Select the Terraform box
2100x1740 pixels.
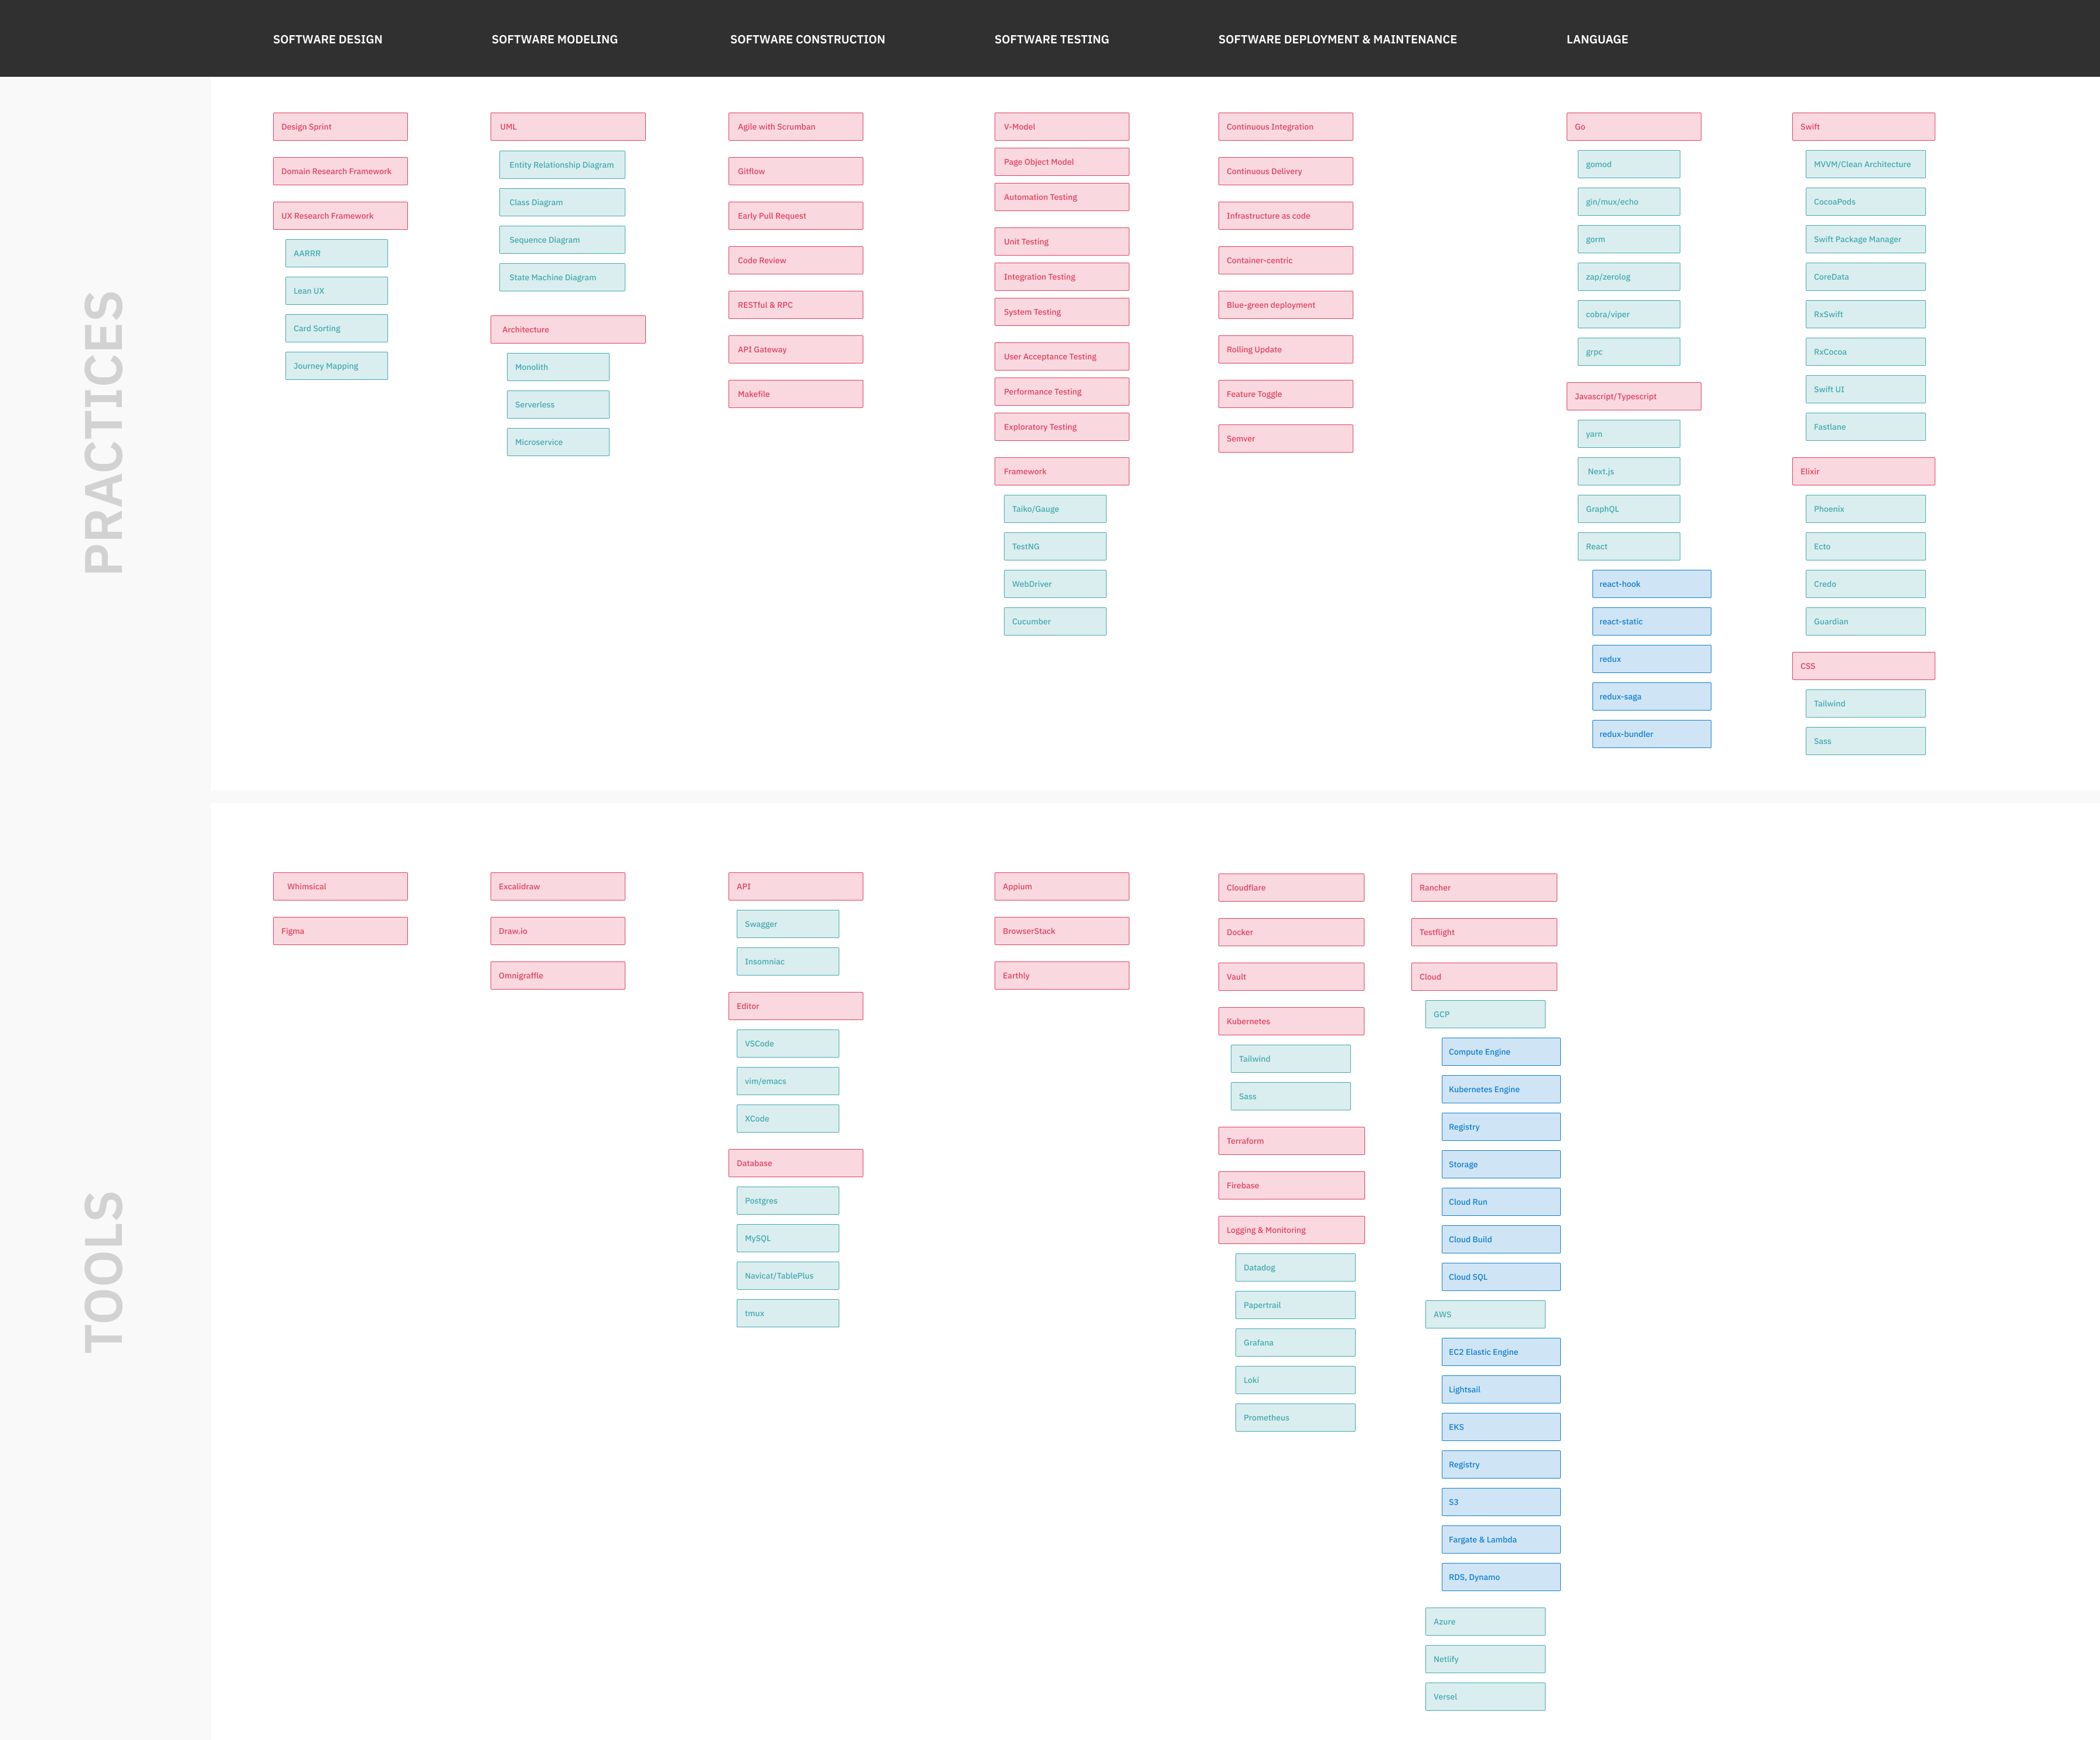(x=1292, y=1141)
